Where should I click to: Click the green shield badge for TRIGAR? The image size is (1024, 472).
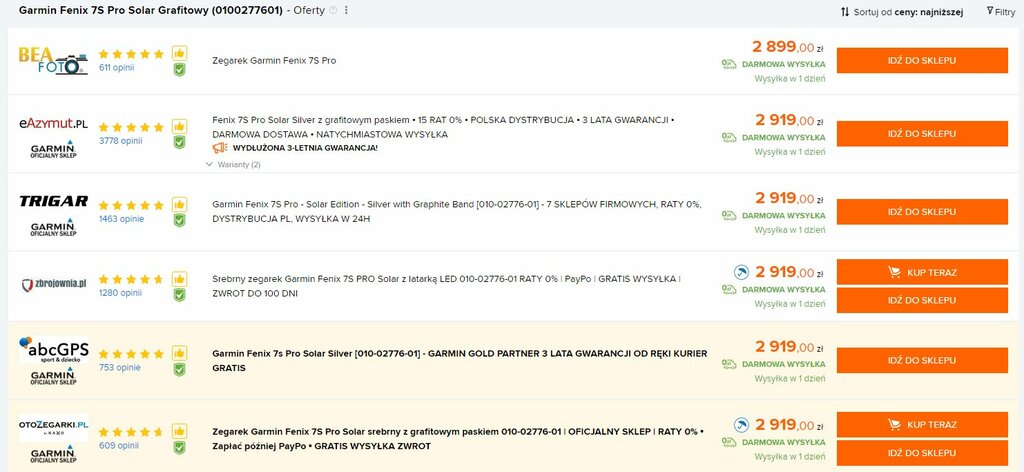pos(179,220)
